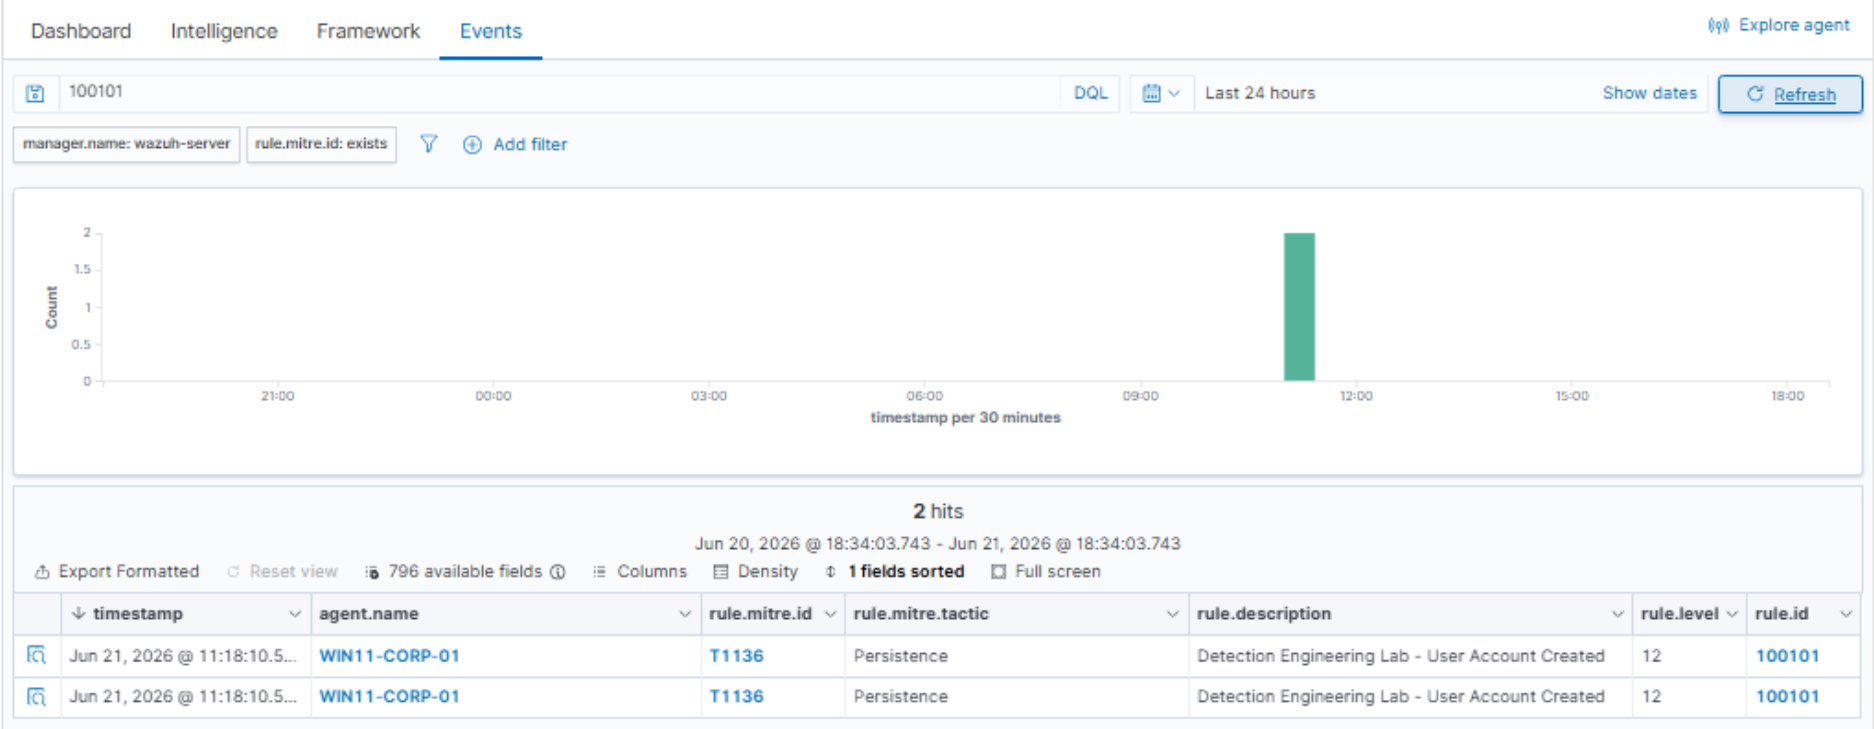Switch to the Intelligence tab
The height and width of the screenshot is (729, 1874).
tap(224, 31)
